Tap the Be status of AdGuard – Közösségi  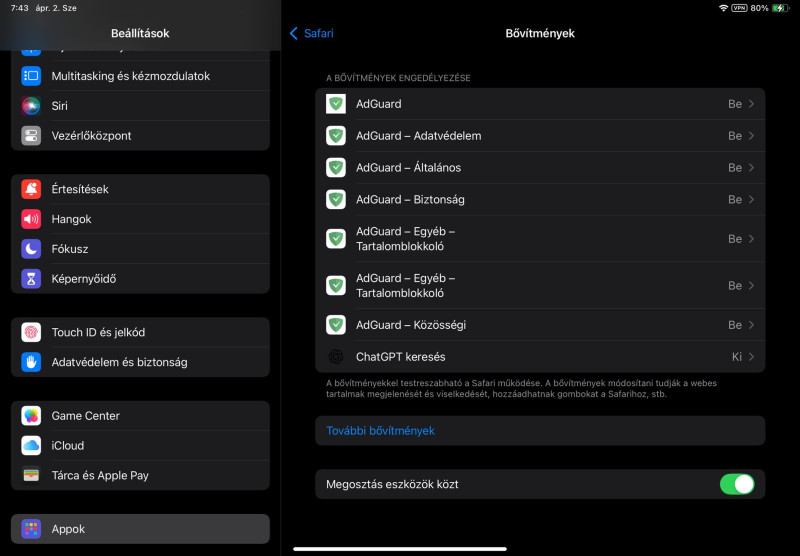click(735, 325)
